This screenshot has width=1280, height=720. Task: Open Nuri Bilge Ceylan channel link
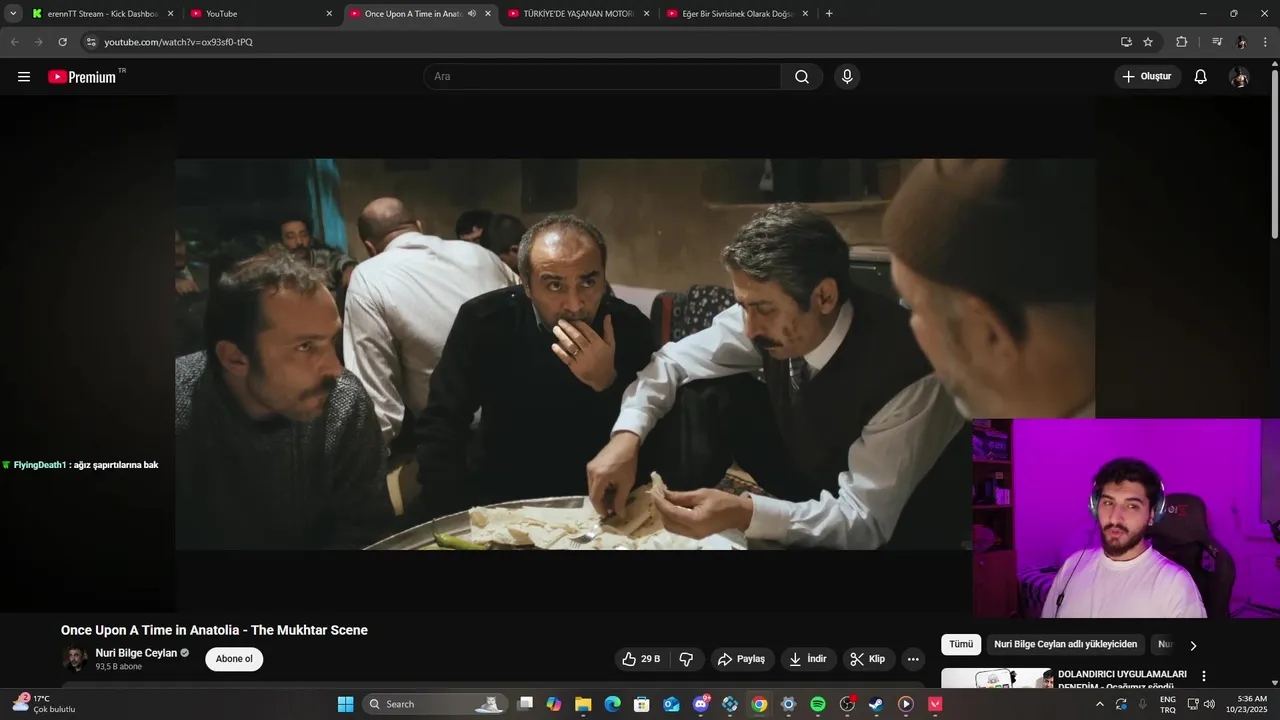coord(136,653)
